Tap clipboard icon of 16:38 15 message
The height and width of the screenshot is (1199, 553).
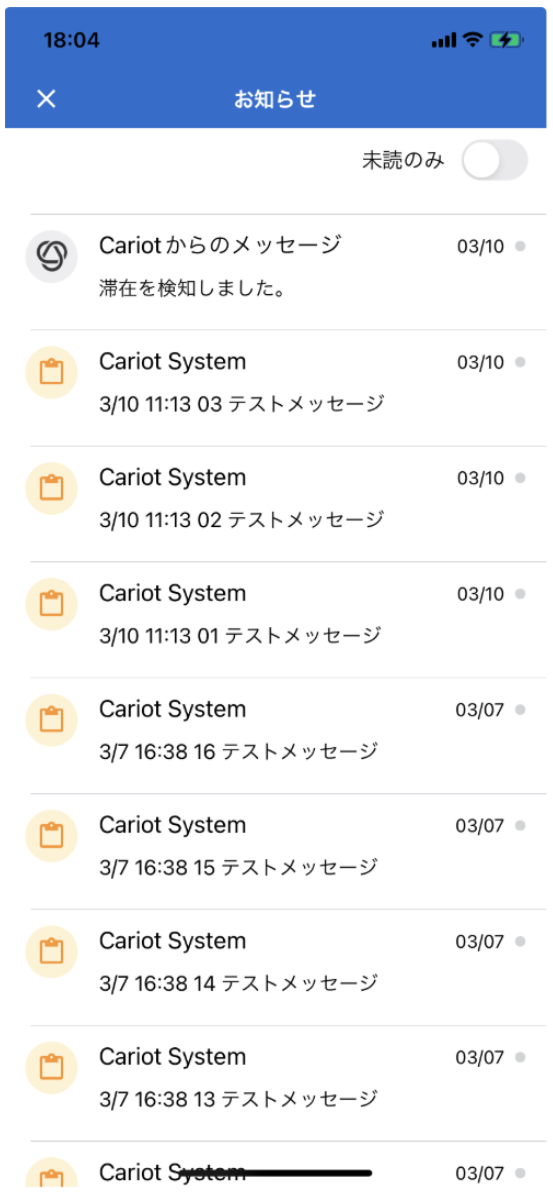tap(52, 835)
